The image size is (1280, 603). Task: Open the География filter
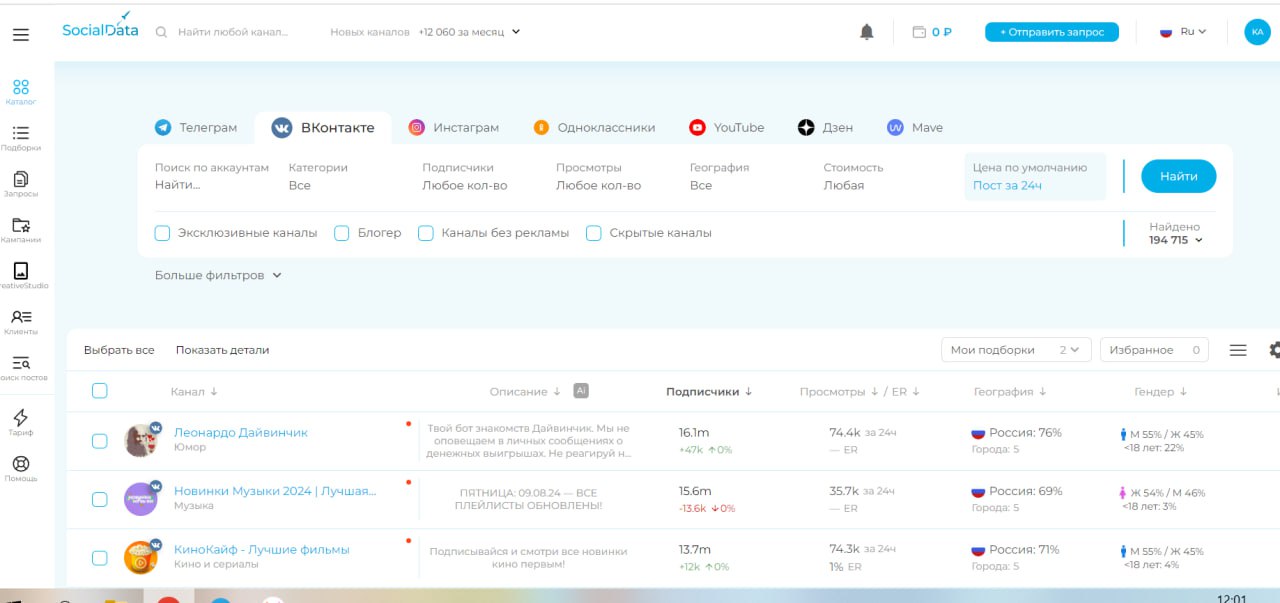click(x=719, y=176)
